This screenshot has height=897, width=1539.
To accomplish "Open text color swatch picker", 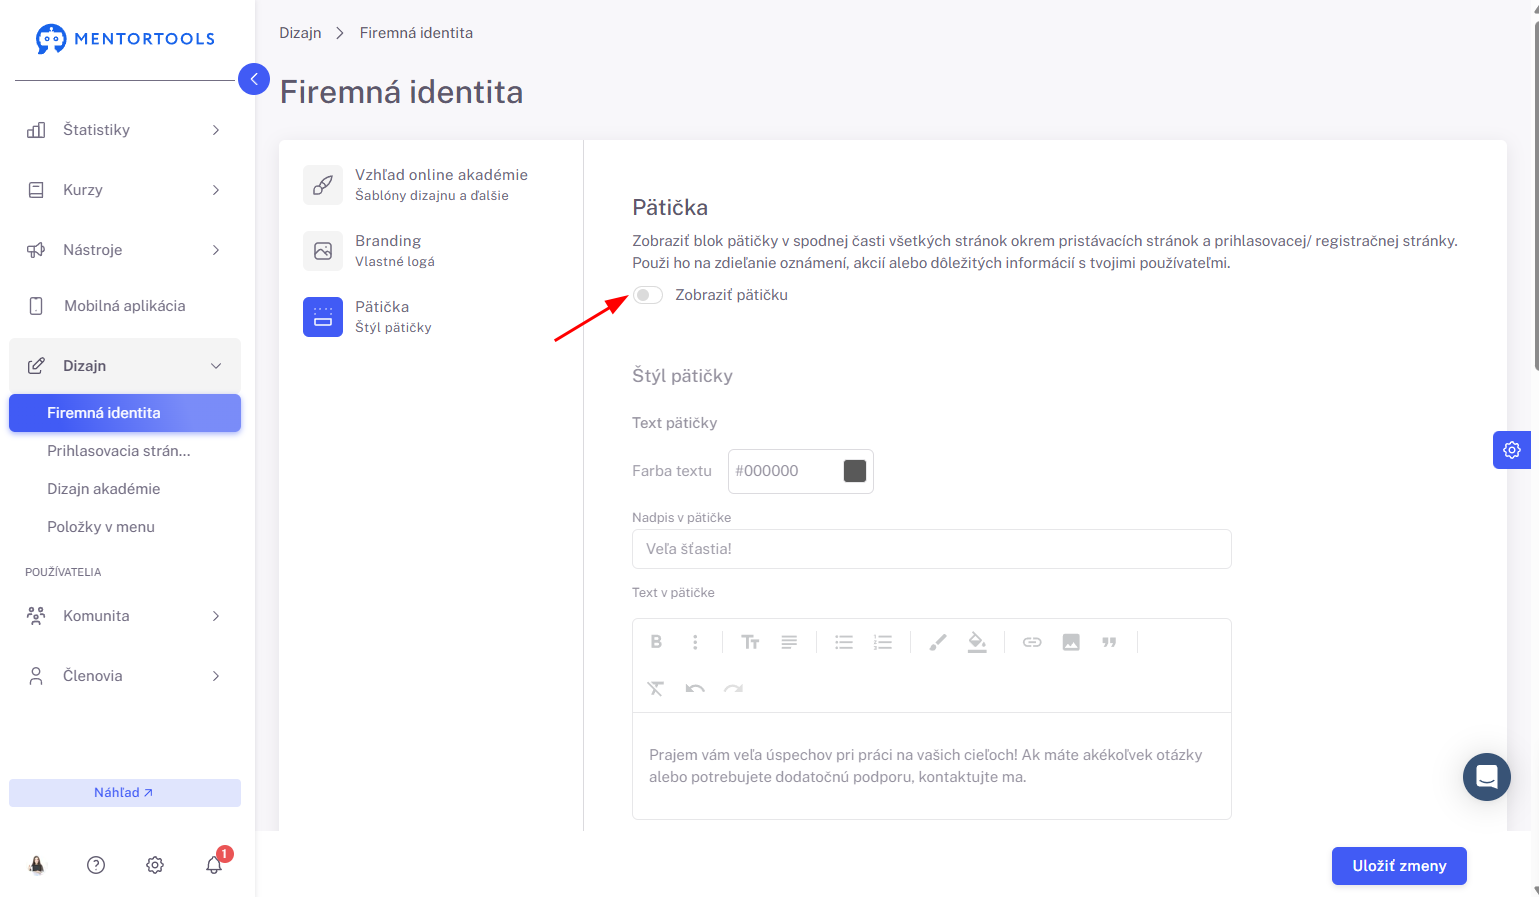I will 855,471.
